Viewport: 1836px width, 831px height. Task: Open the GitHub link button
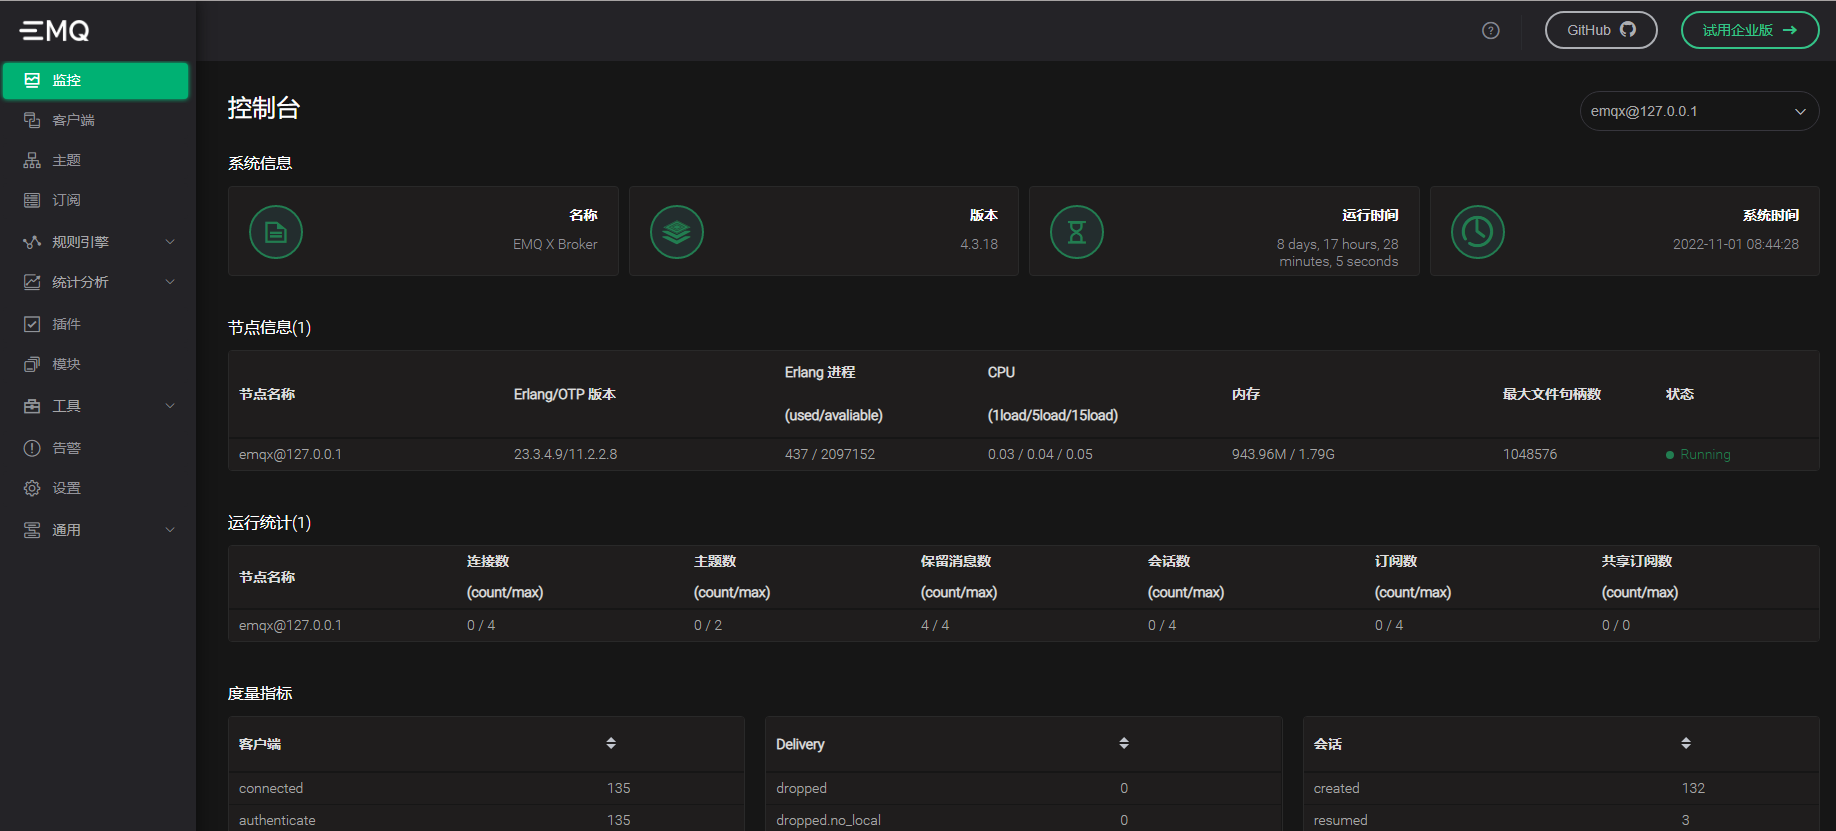pyautogui.click(x=1601, y=30)
